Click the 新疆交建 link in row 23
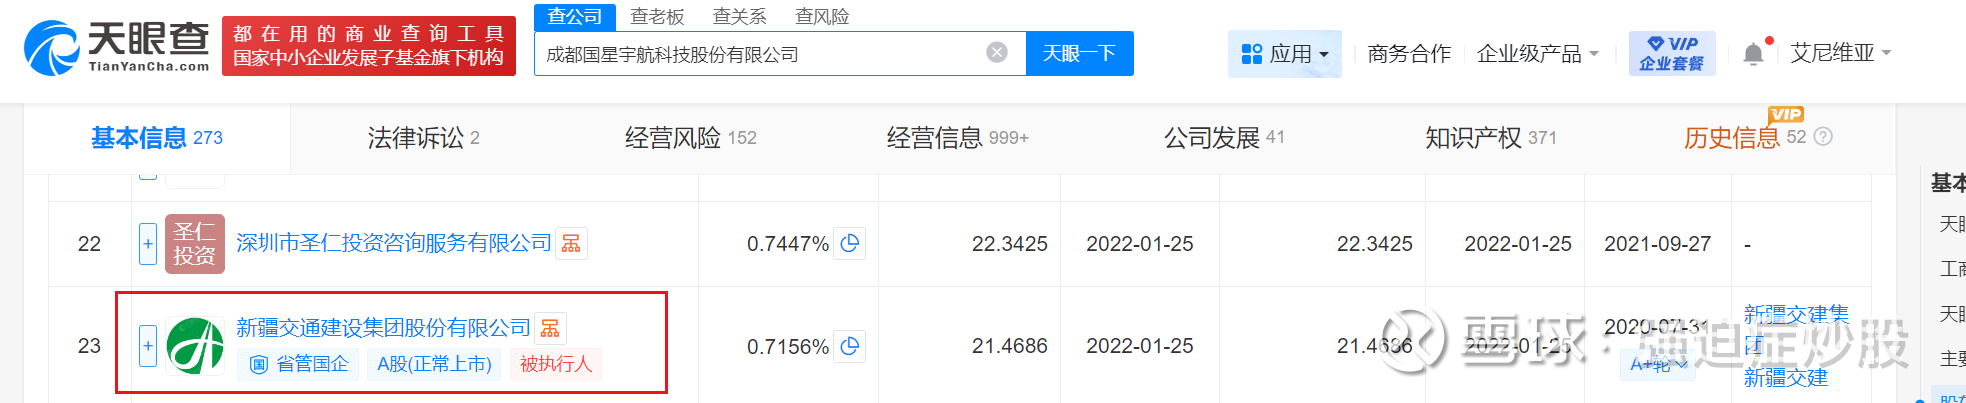 pyautogui.click(x=1785, y=378)
